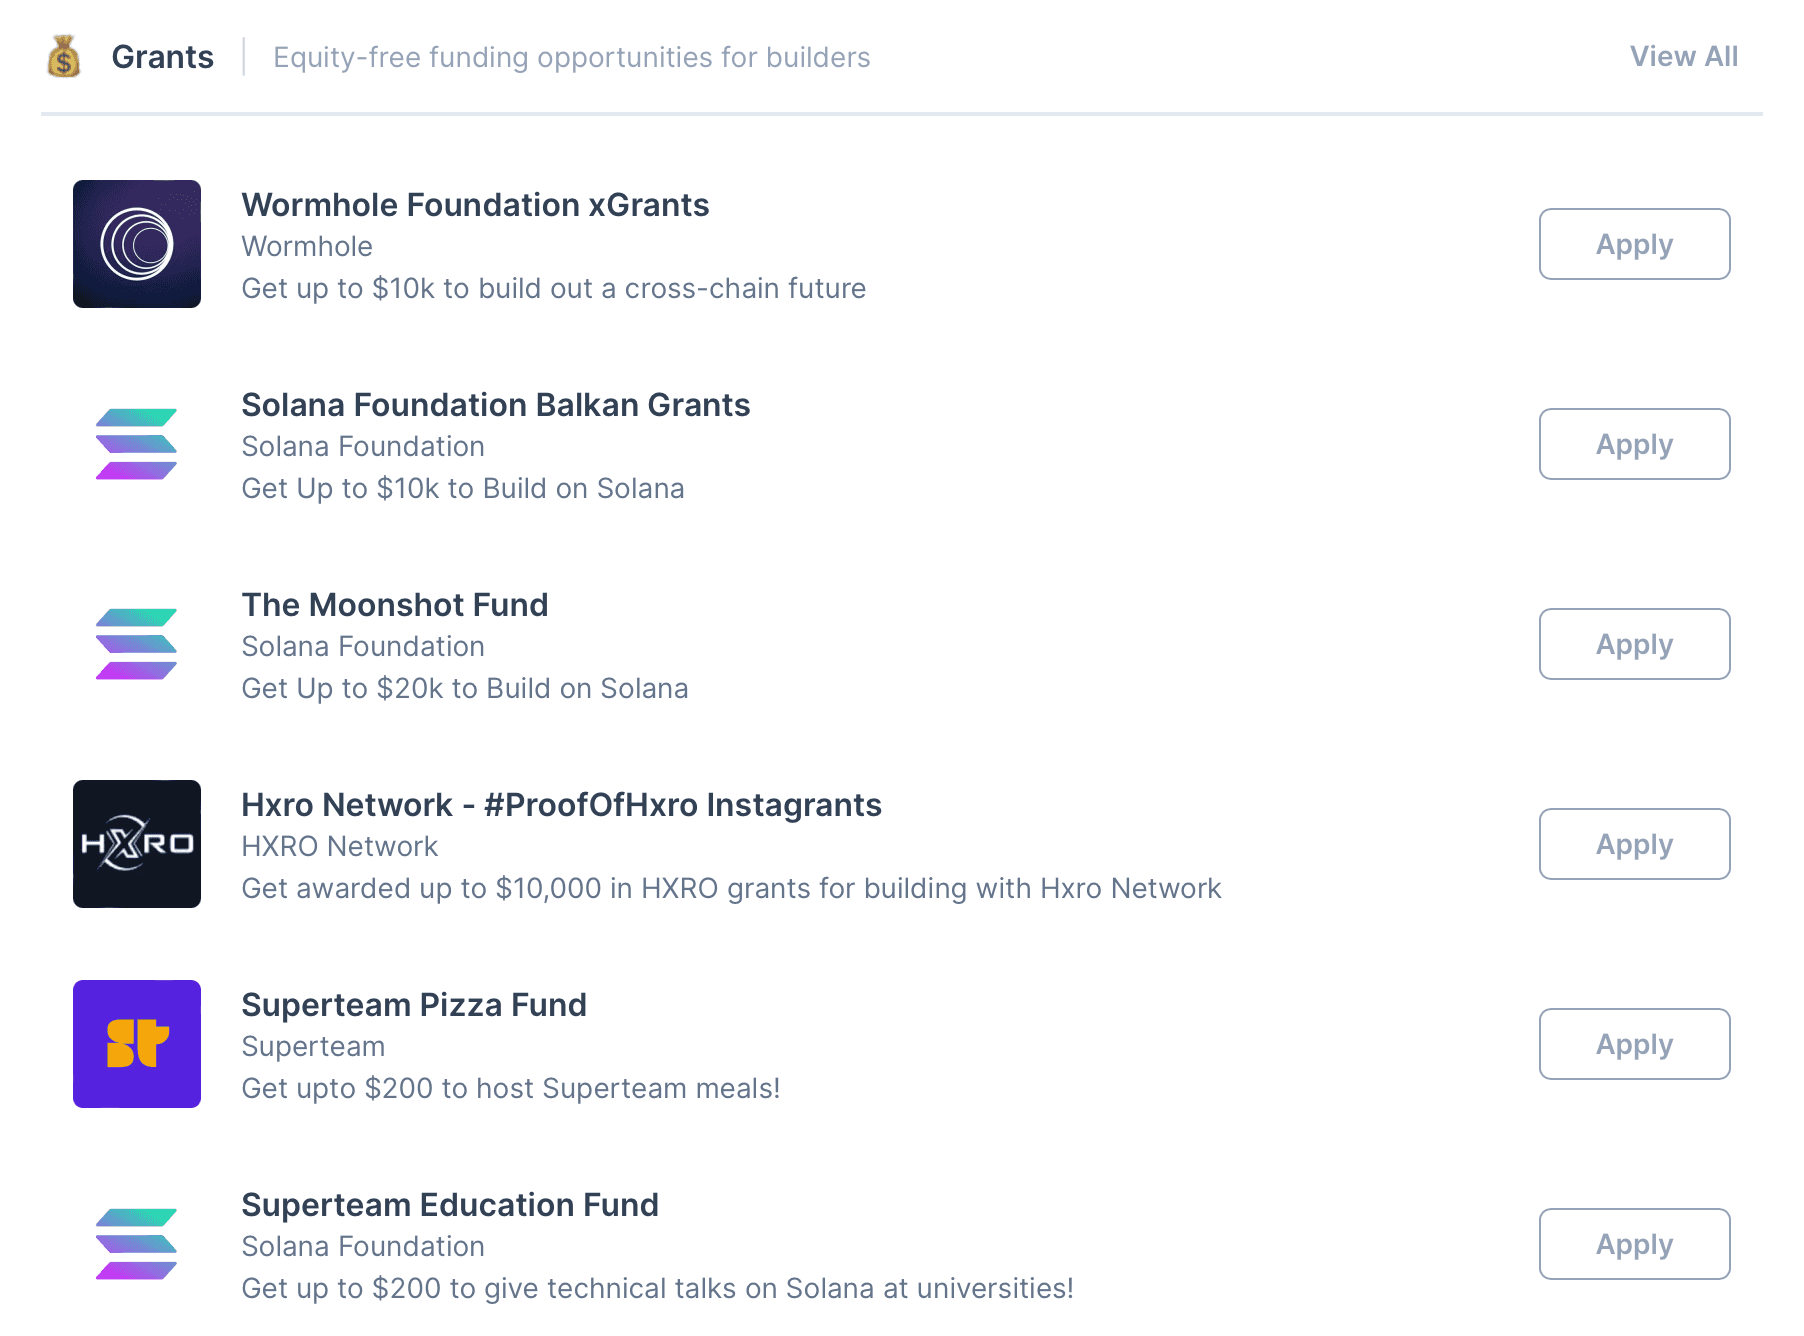The image size is (1804, 1336).
Task: Apply to The Moonshot Fund
Action: pos(1634,644)
